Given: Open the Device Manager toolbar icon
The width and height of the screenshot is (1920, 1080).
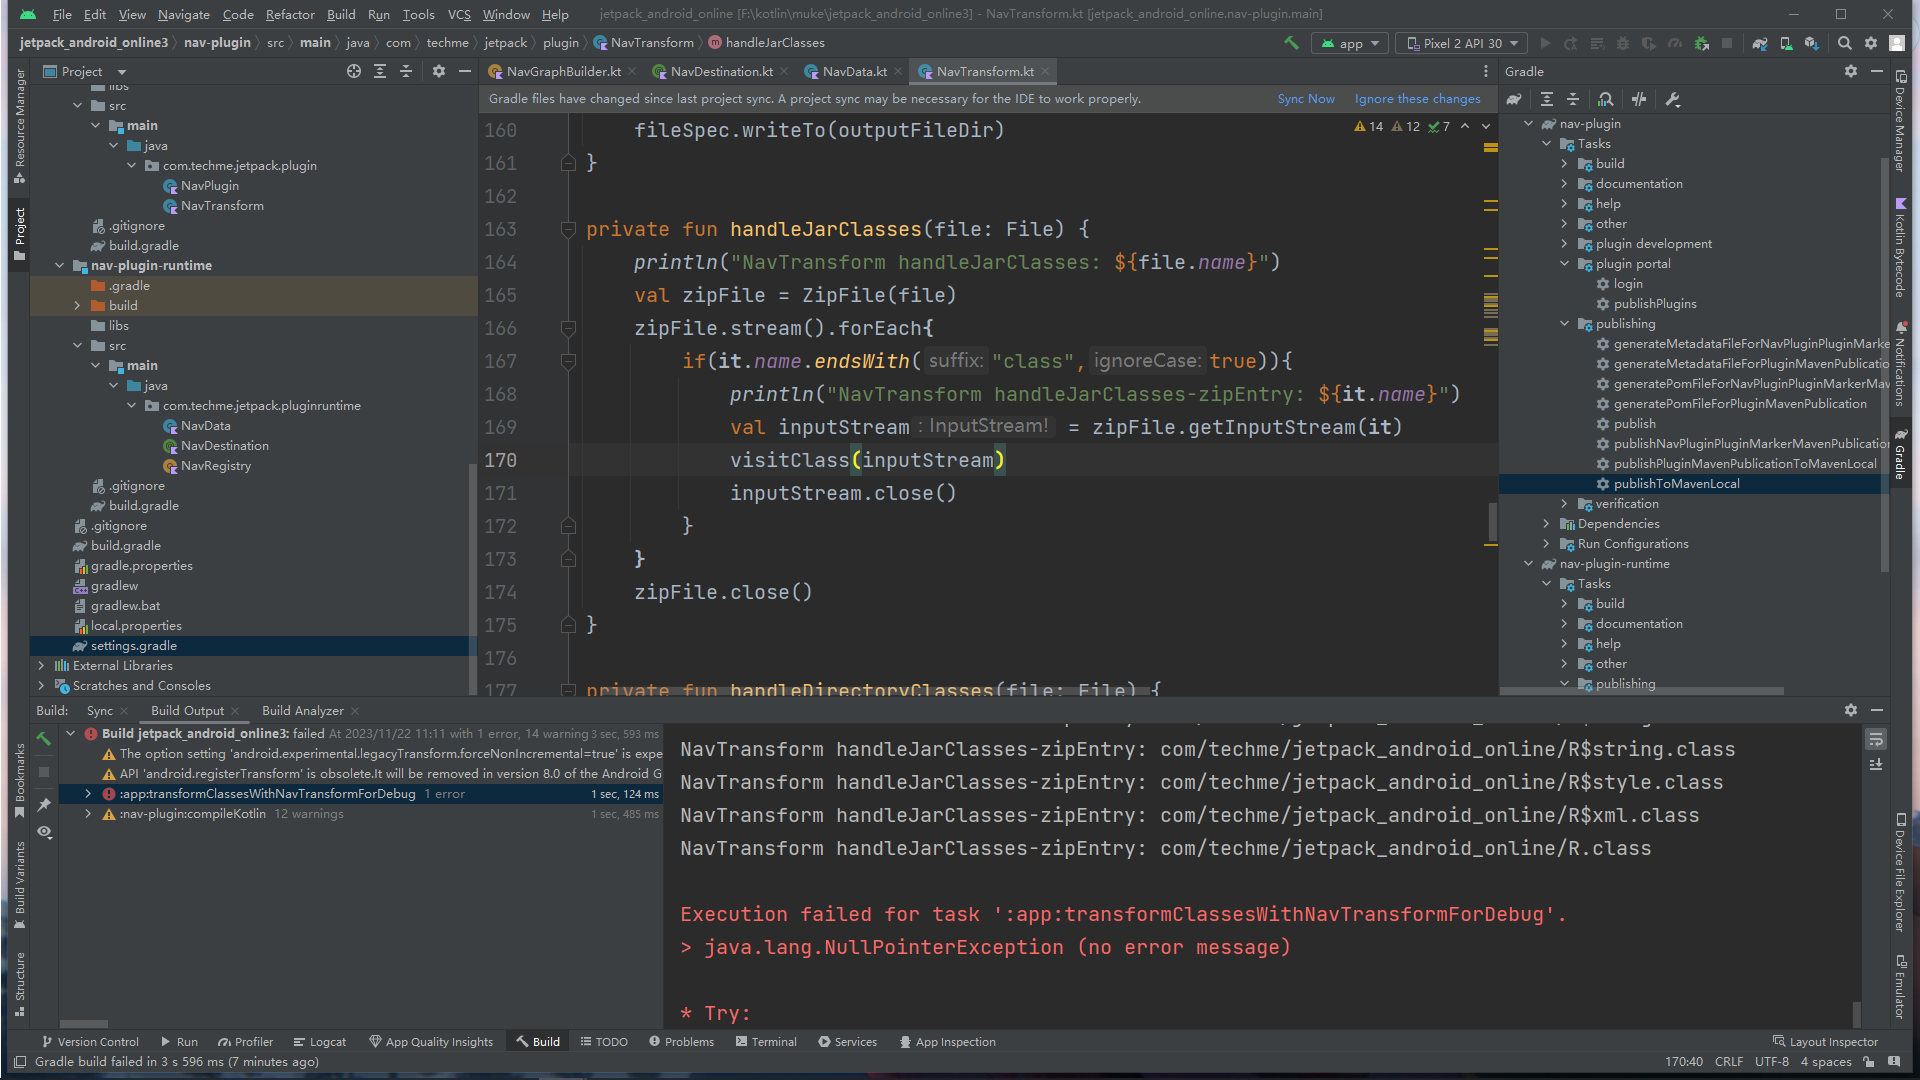Looking at the screenshot, I should [1786, 43].
